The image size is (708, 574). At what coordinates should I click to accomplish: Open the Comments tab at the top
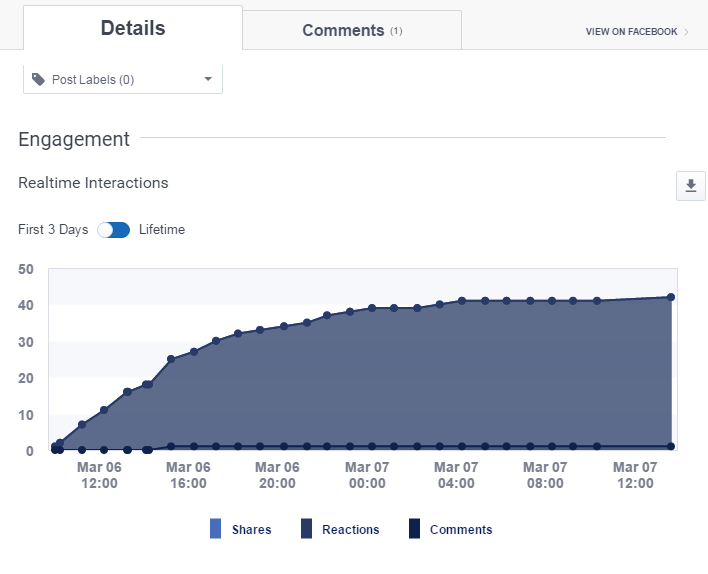(343, 31)
